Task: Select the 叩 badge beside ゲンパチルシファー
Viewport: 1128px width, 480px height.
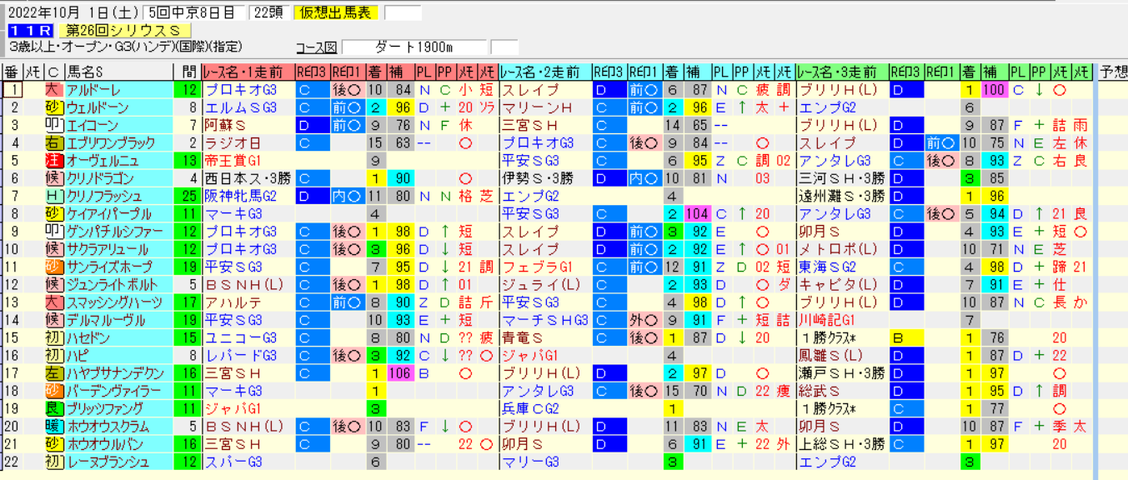Action: tap(53, 232)
